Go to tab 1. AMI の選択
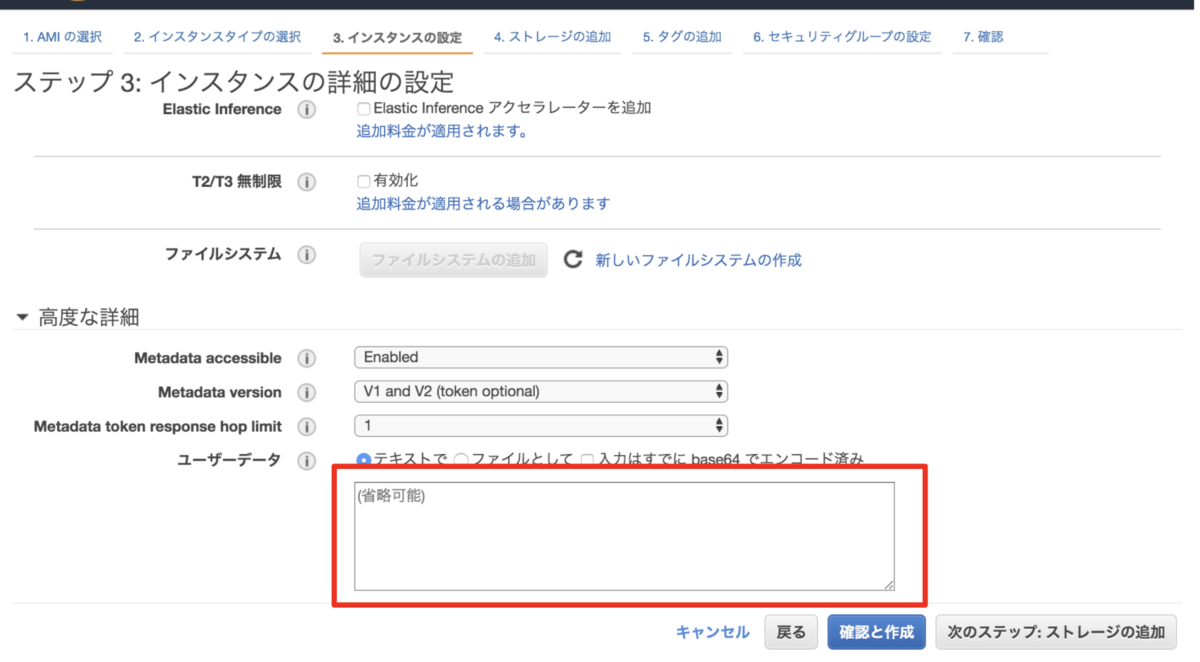Screen dimensions: 1200x662 62,37
